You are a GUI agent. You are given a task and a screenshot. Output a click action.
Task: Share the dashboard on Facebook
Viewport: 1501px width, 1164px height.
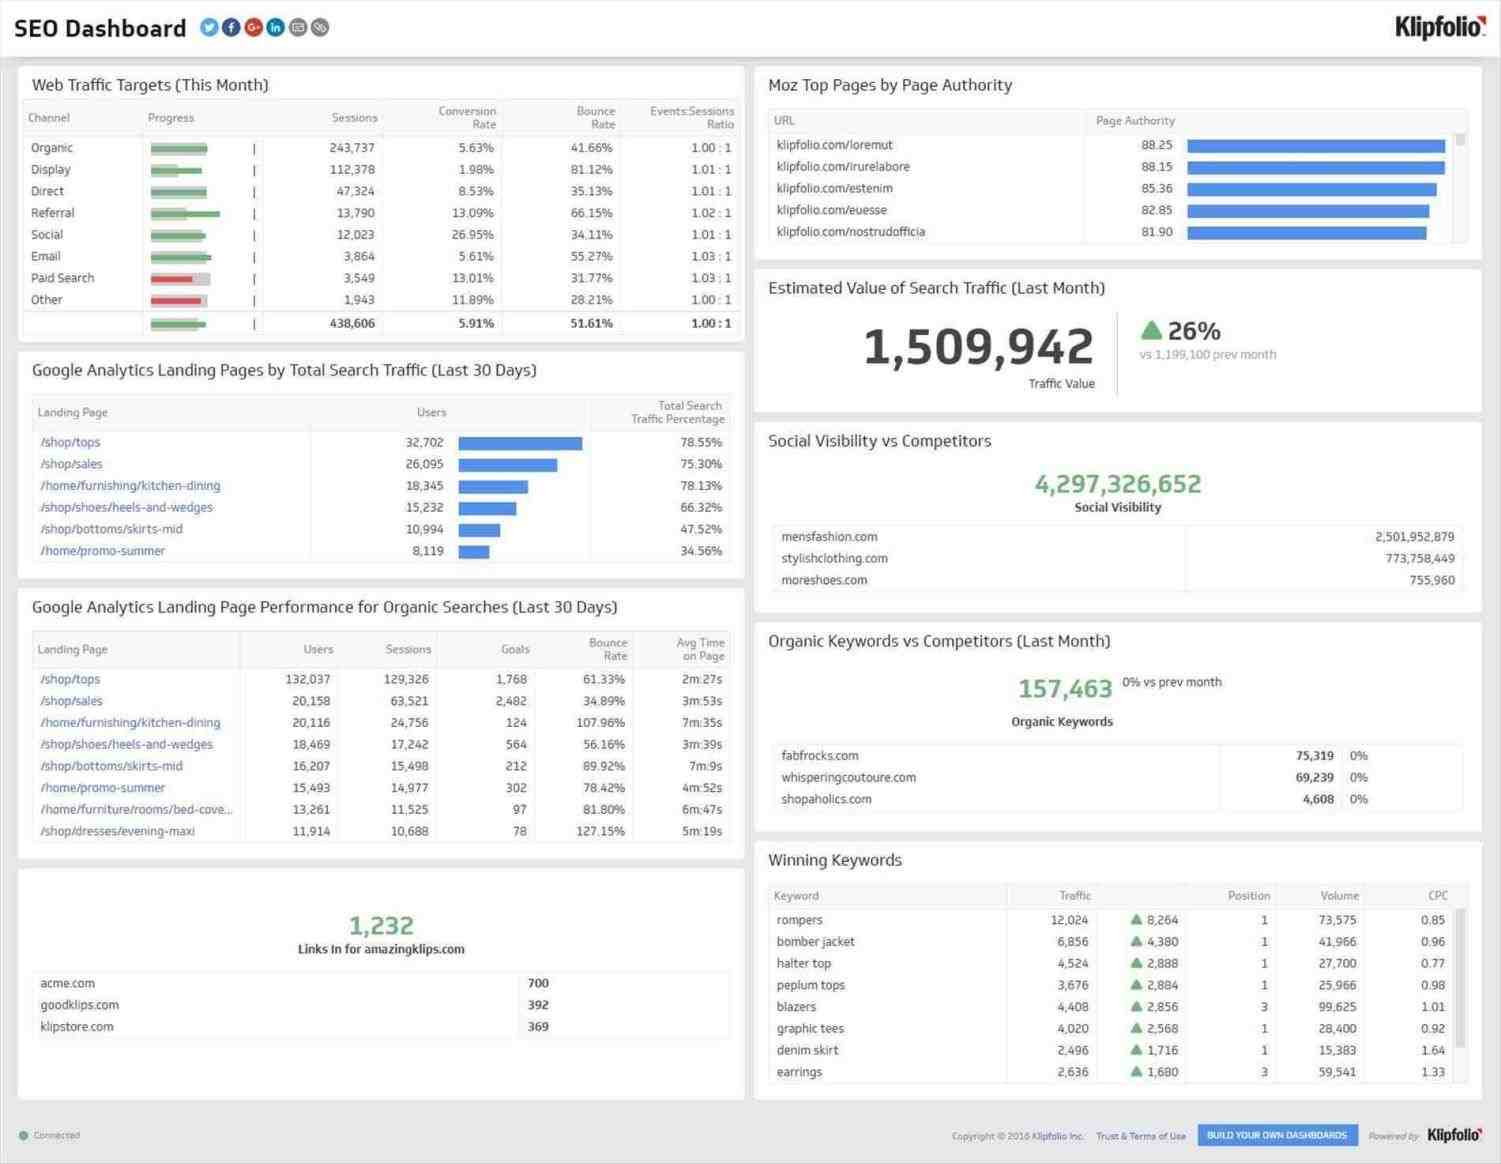[x=231, y=27]
